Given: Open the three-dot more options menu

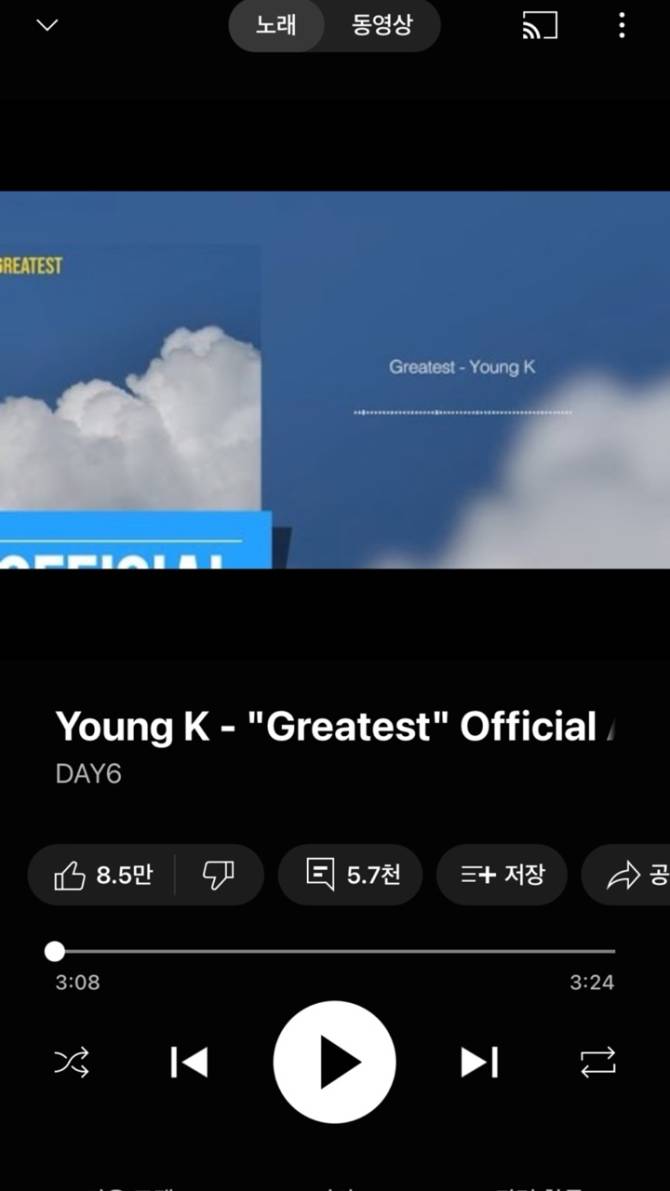Looking at the screenshot, I should 621,25.
